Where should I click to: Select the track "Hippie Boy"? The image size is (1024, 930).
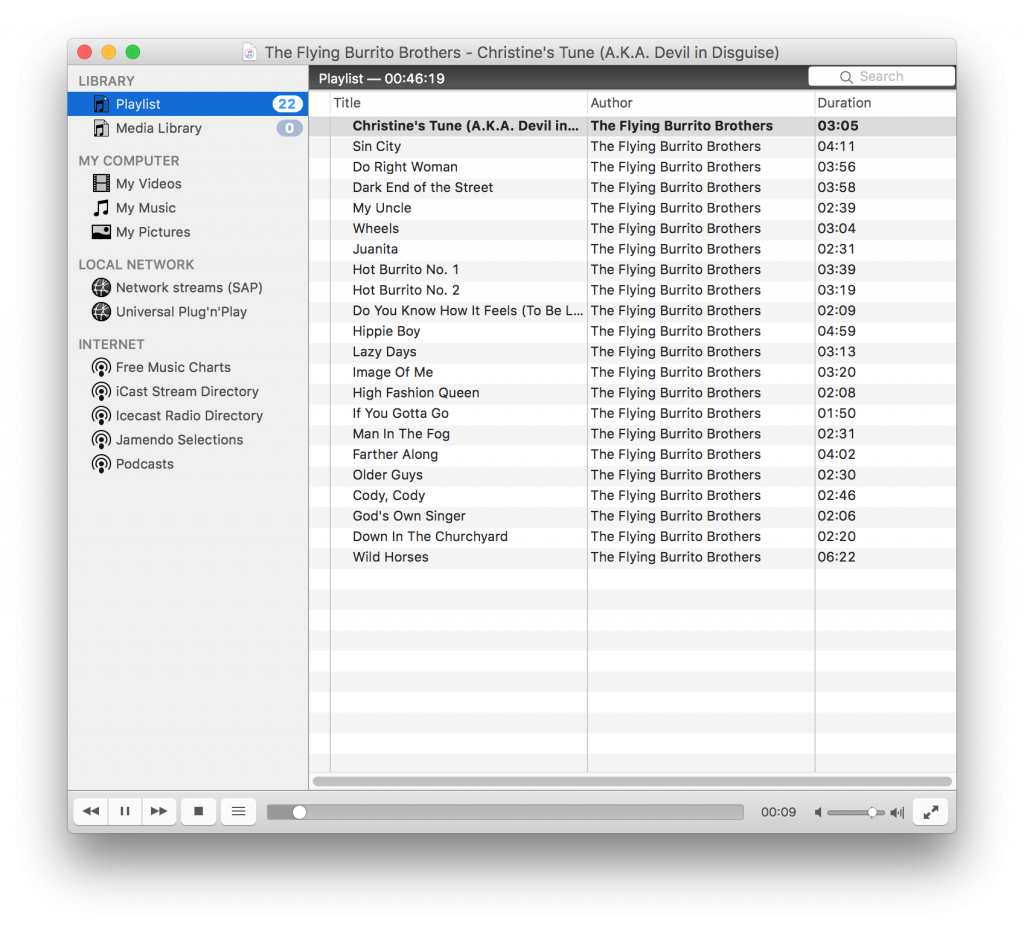[632, 331]
